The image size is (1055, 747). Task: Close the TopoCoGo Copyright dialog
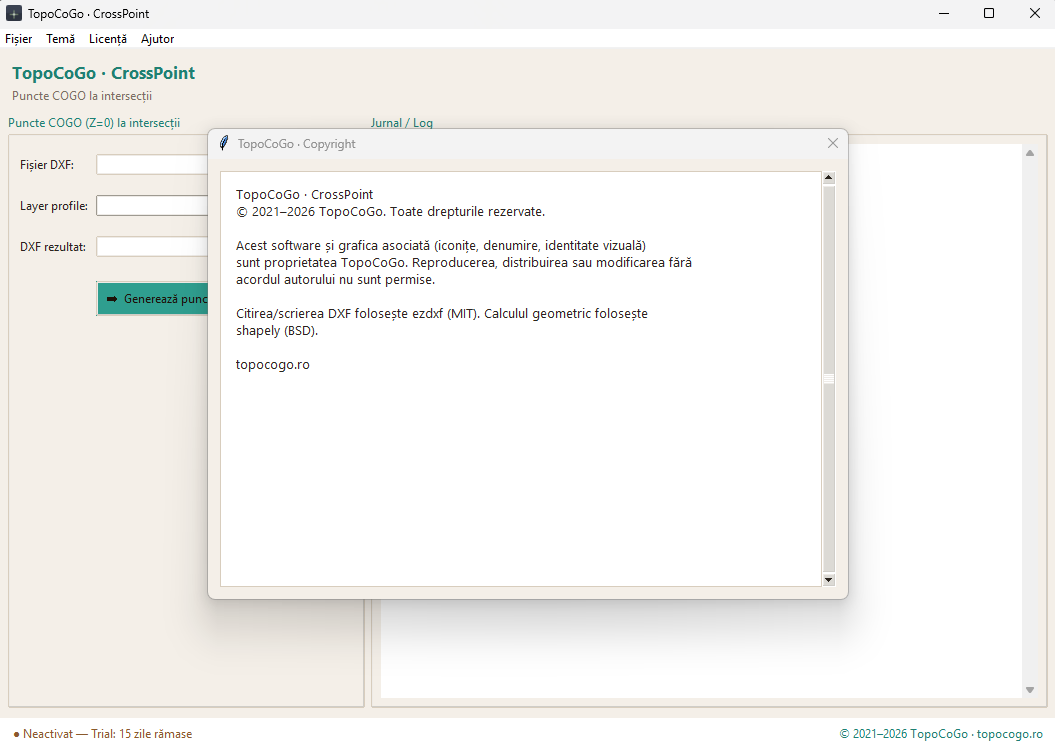(x=832, y=143)
